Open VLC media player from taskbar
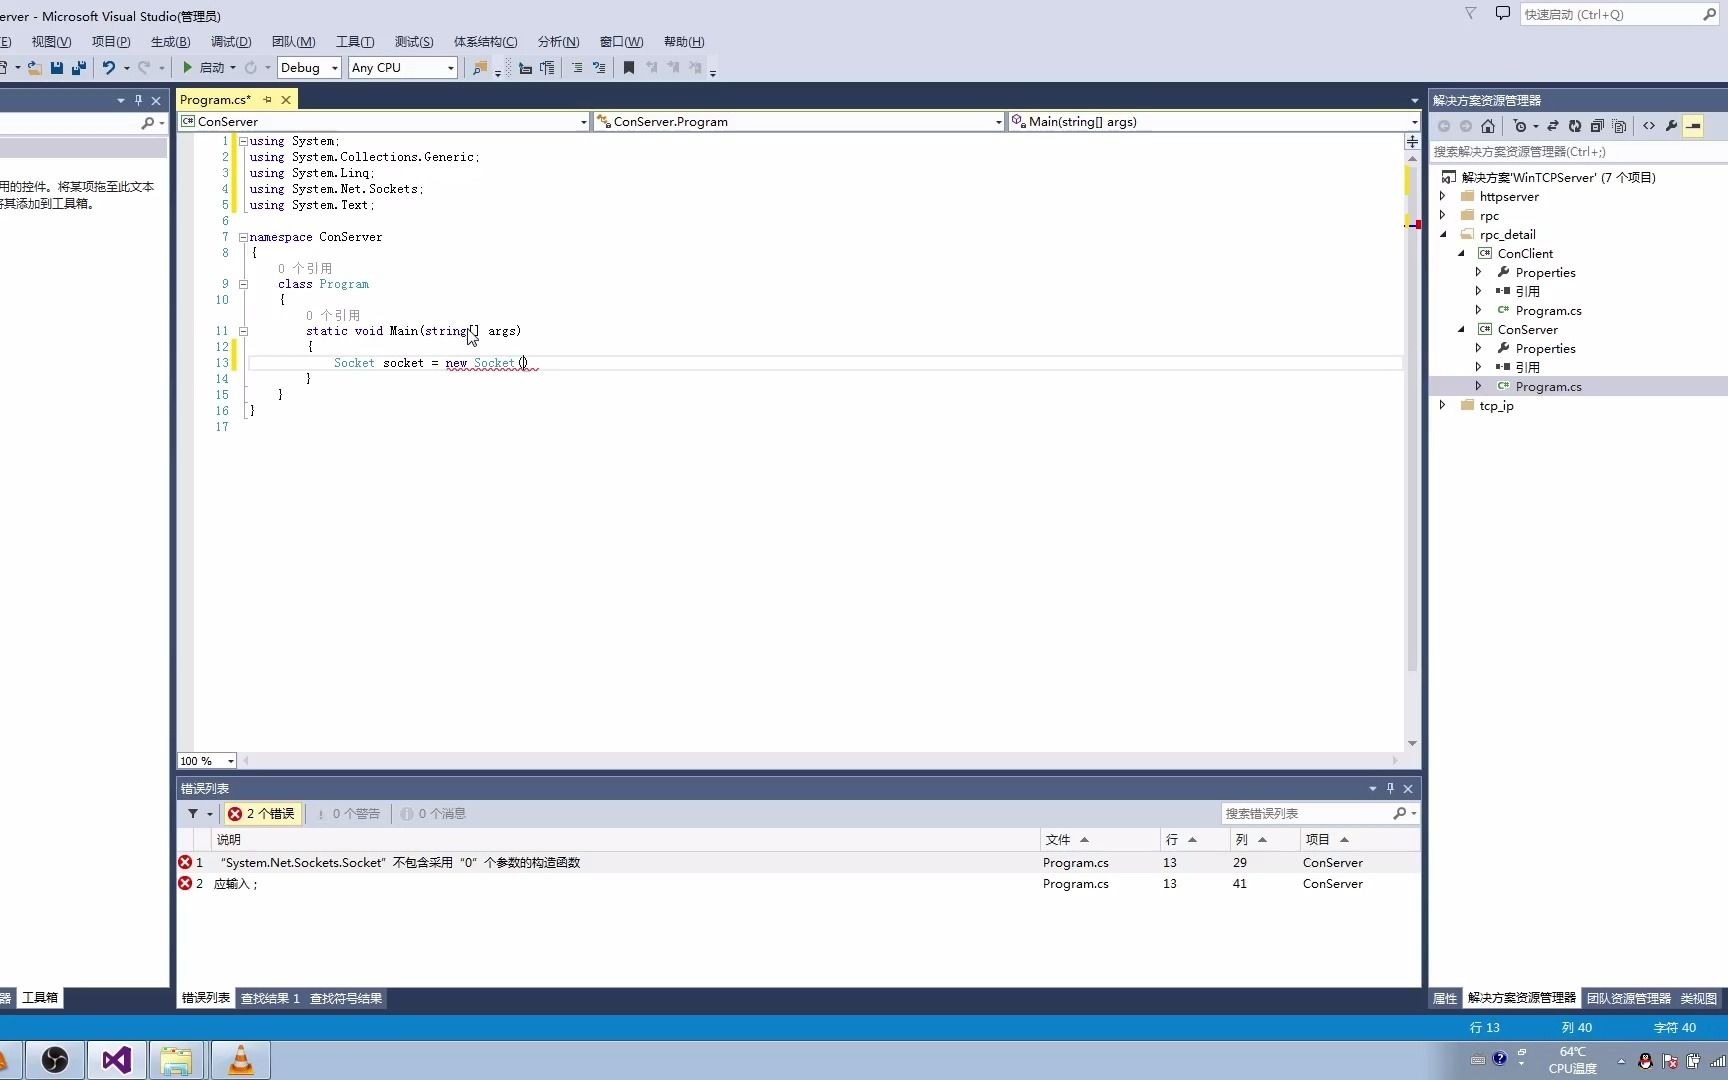Image resolution: width=1728 pixels, height=1080 pixels. point(241,1060)
